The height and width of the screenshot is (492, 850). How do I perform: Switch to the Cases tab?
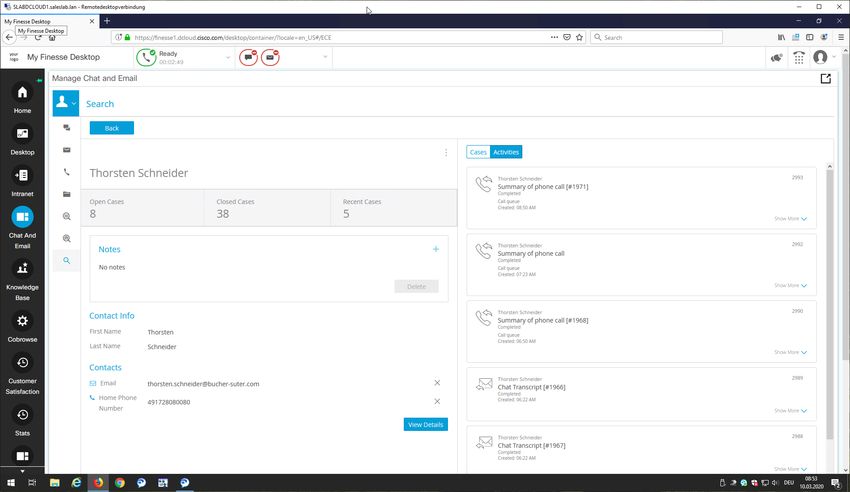(x=478, y=152)
